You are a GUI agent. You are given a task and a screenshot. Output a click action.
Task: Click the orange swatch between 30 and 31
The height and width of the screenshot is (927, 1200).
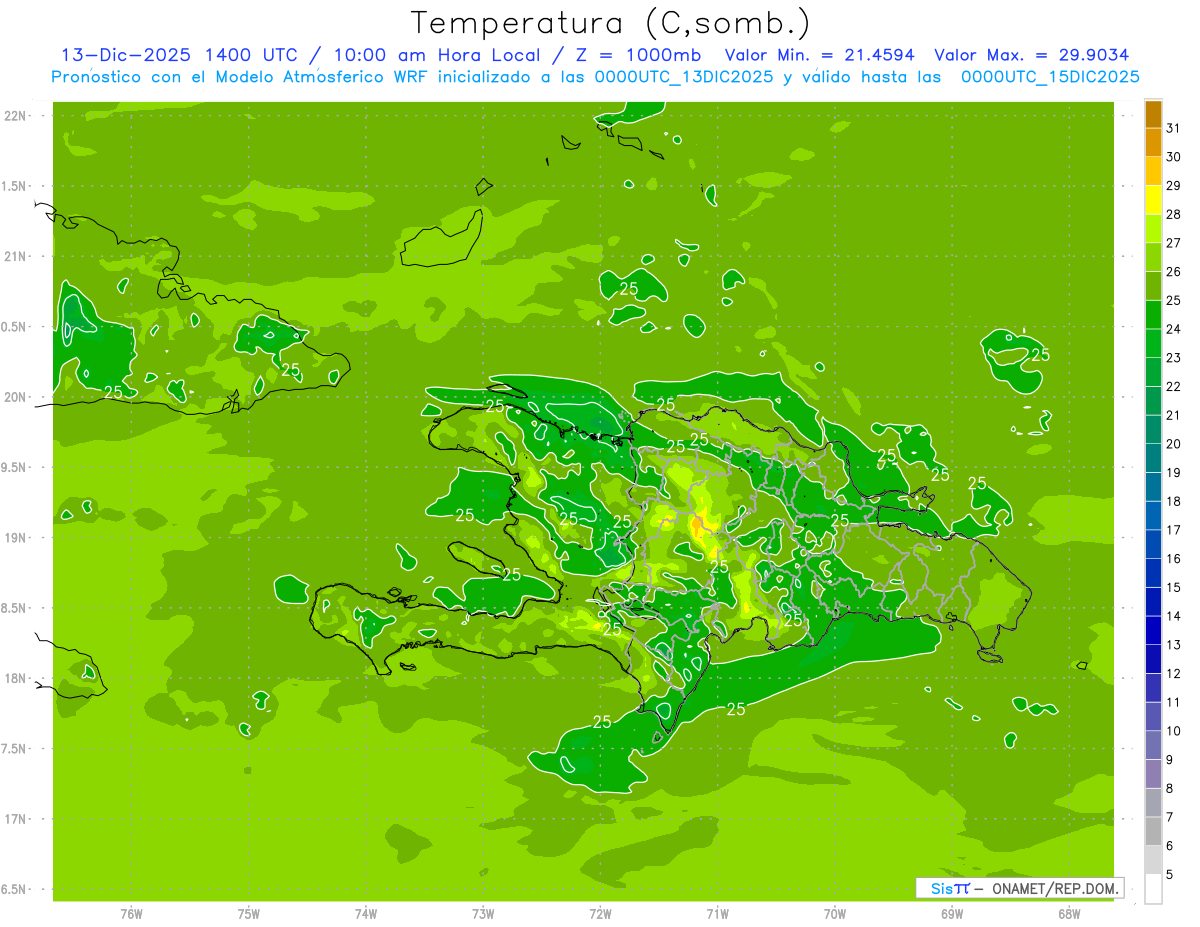click(x=1153, y=143)
